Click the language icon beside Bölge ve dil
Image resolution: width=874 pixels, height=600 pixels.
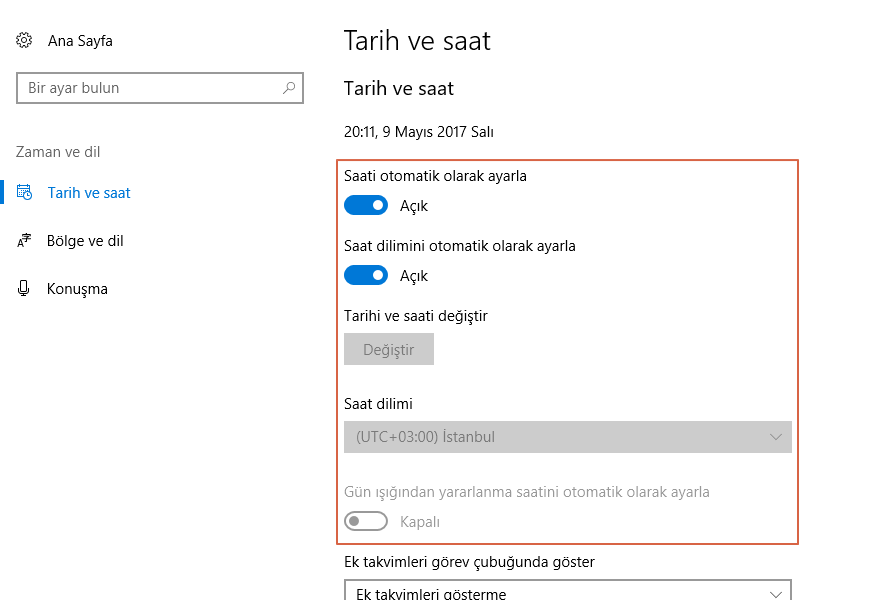pyautogui.click(x=23, y=240)
